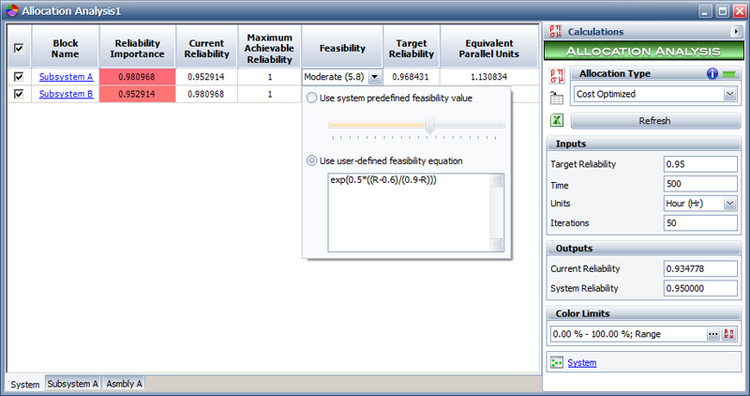The image size is (750, 396).
Task: Open the Moderate (5.8) feasibility dropdown
Action: (375, 77)
